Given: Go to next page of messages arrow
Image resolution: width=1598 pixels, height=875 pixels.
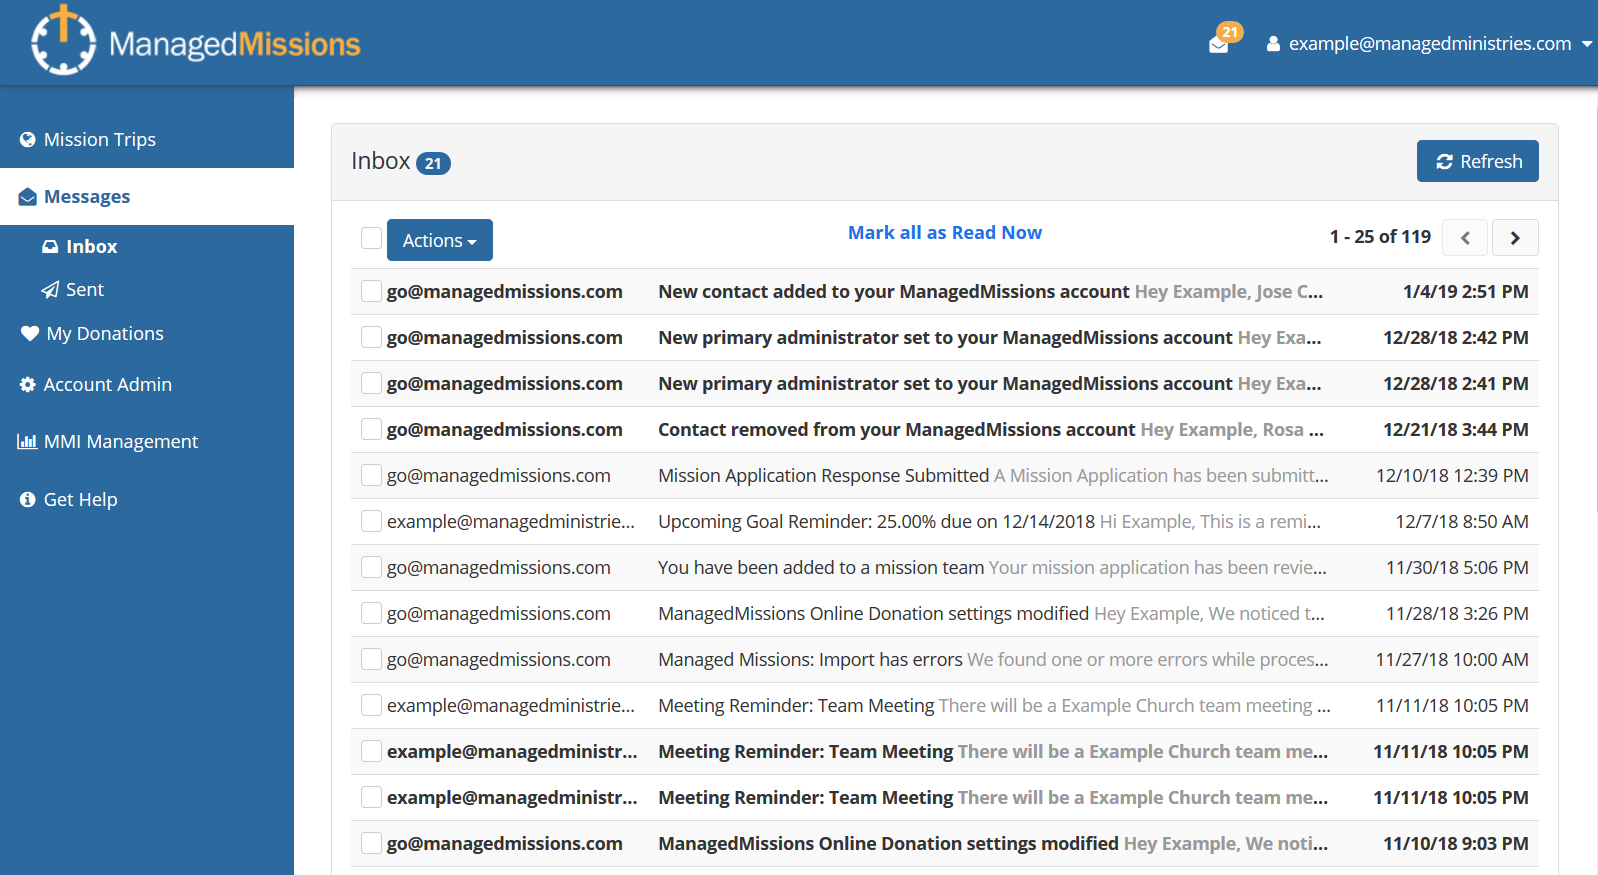Looking at the screenshot, I should click(1515, 238).
